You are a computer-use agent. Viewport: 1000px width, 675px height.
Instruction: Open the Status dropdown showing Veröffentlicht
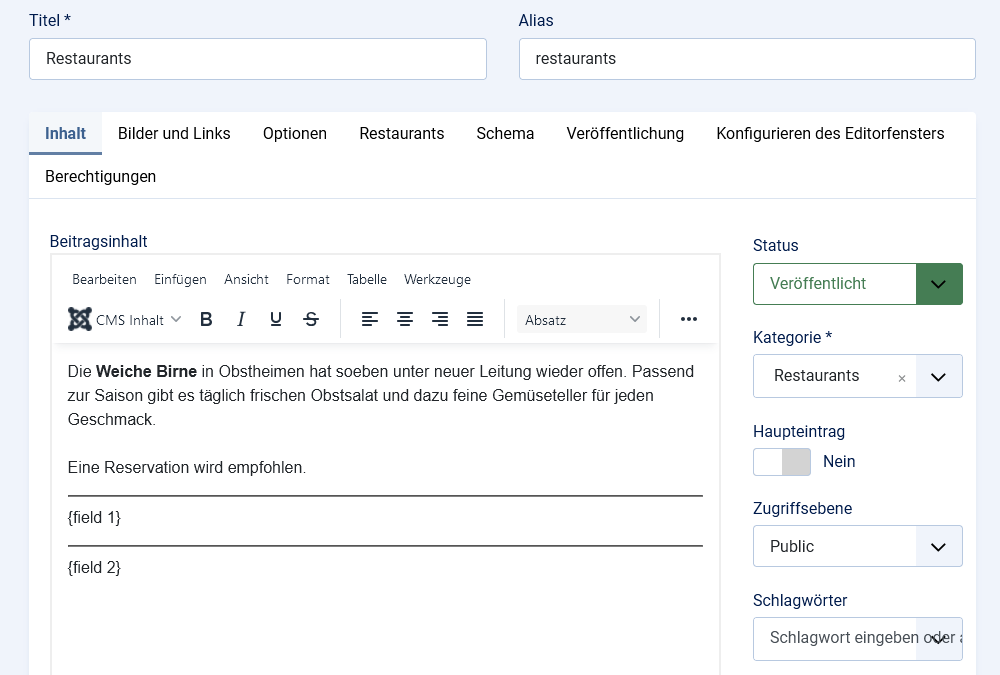click(x=857, y=284)
